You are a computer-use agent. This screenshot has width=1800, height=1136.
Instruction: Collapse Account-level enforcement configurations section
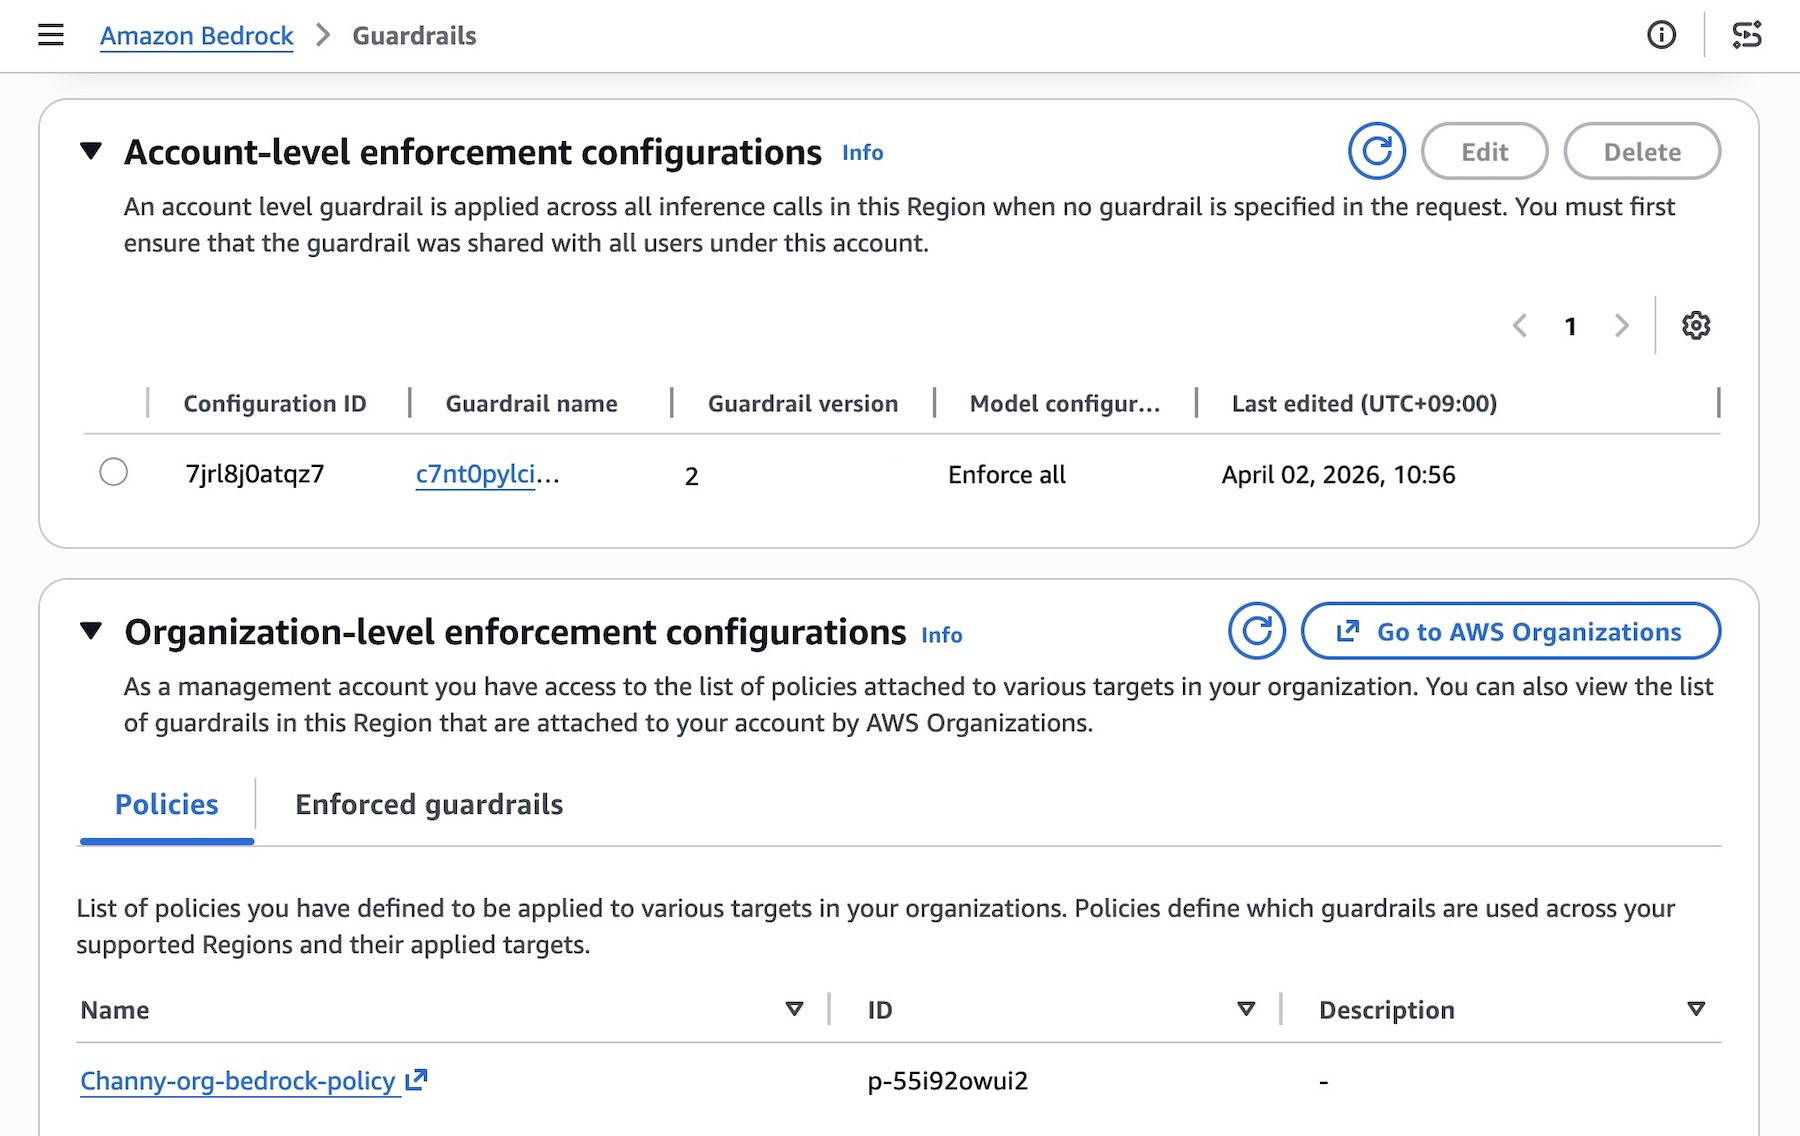(x=91, y=152)
